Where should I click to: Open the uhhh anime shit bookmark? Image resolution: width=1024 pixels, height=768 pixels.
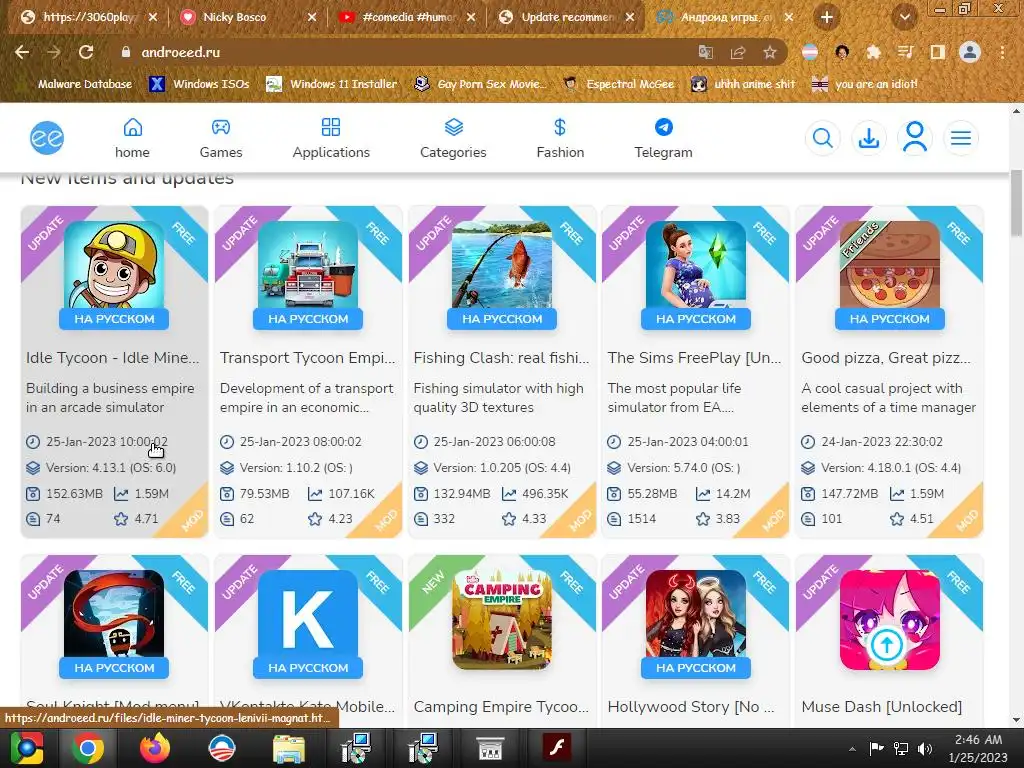tap(744, 84)
